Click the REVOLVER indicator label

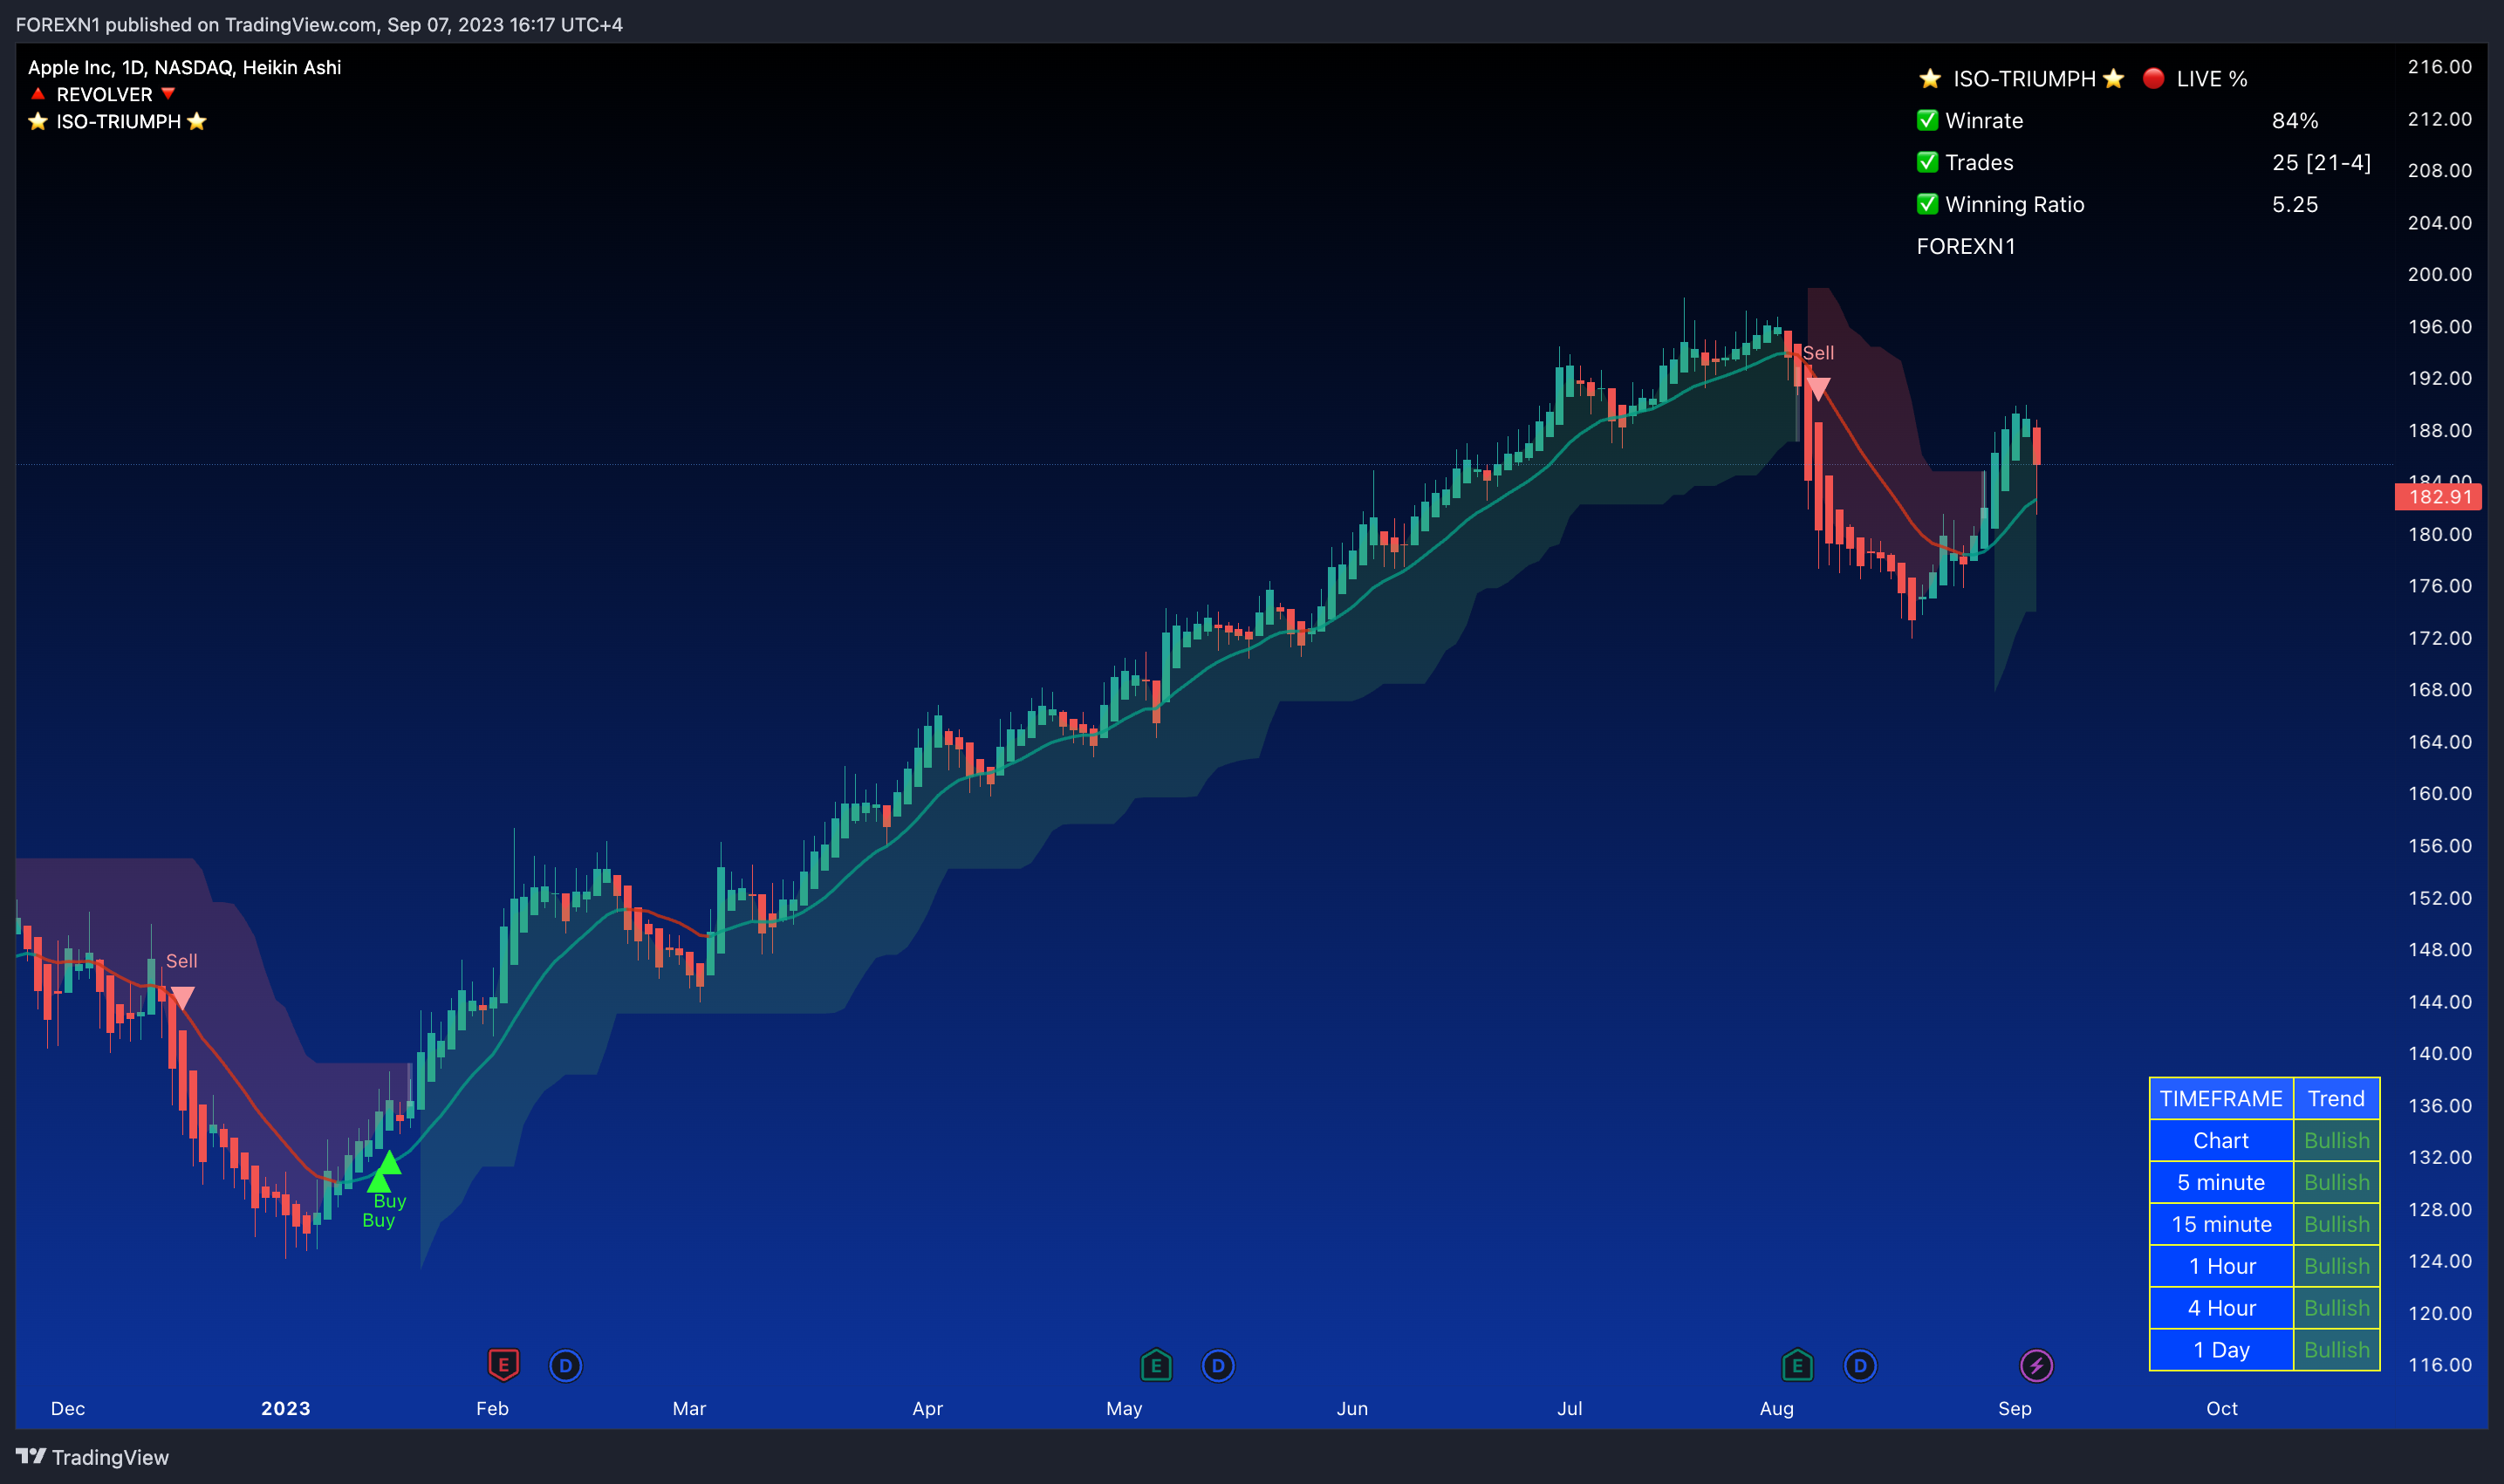click(x=104, y=94)
